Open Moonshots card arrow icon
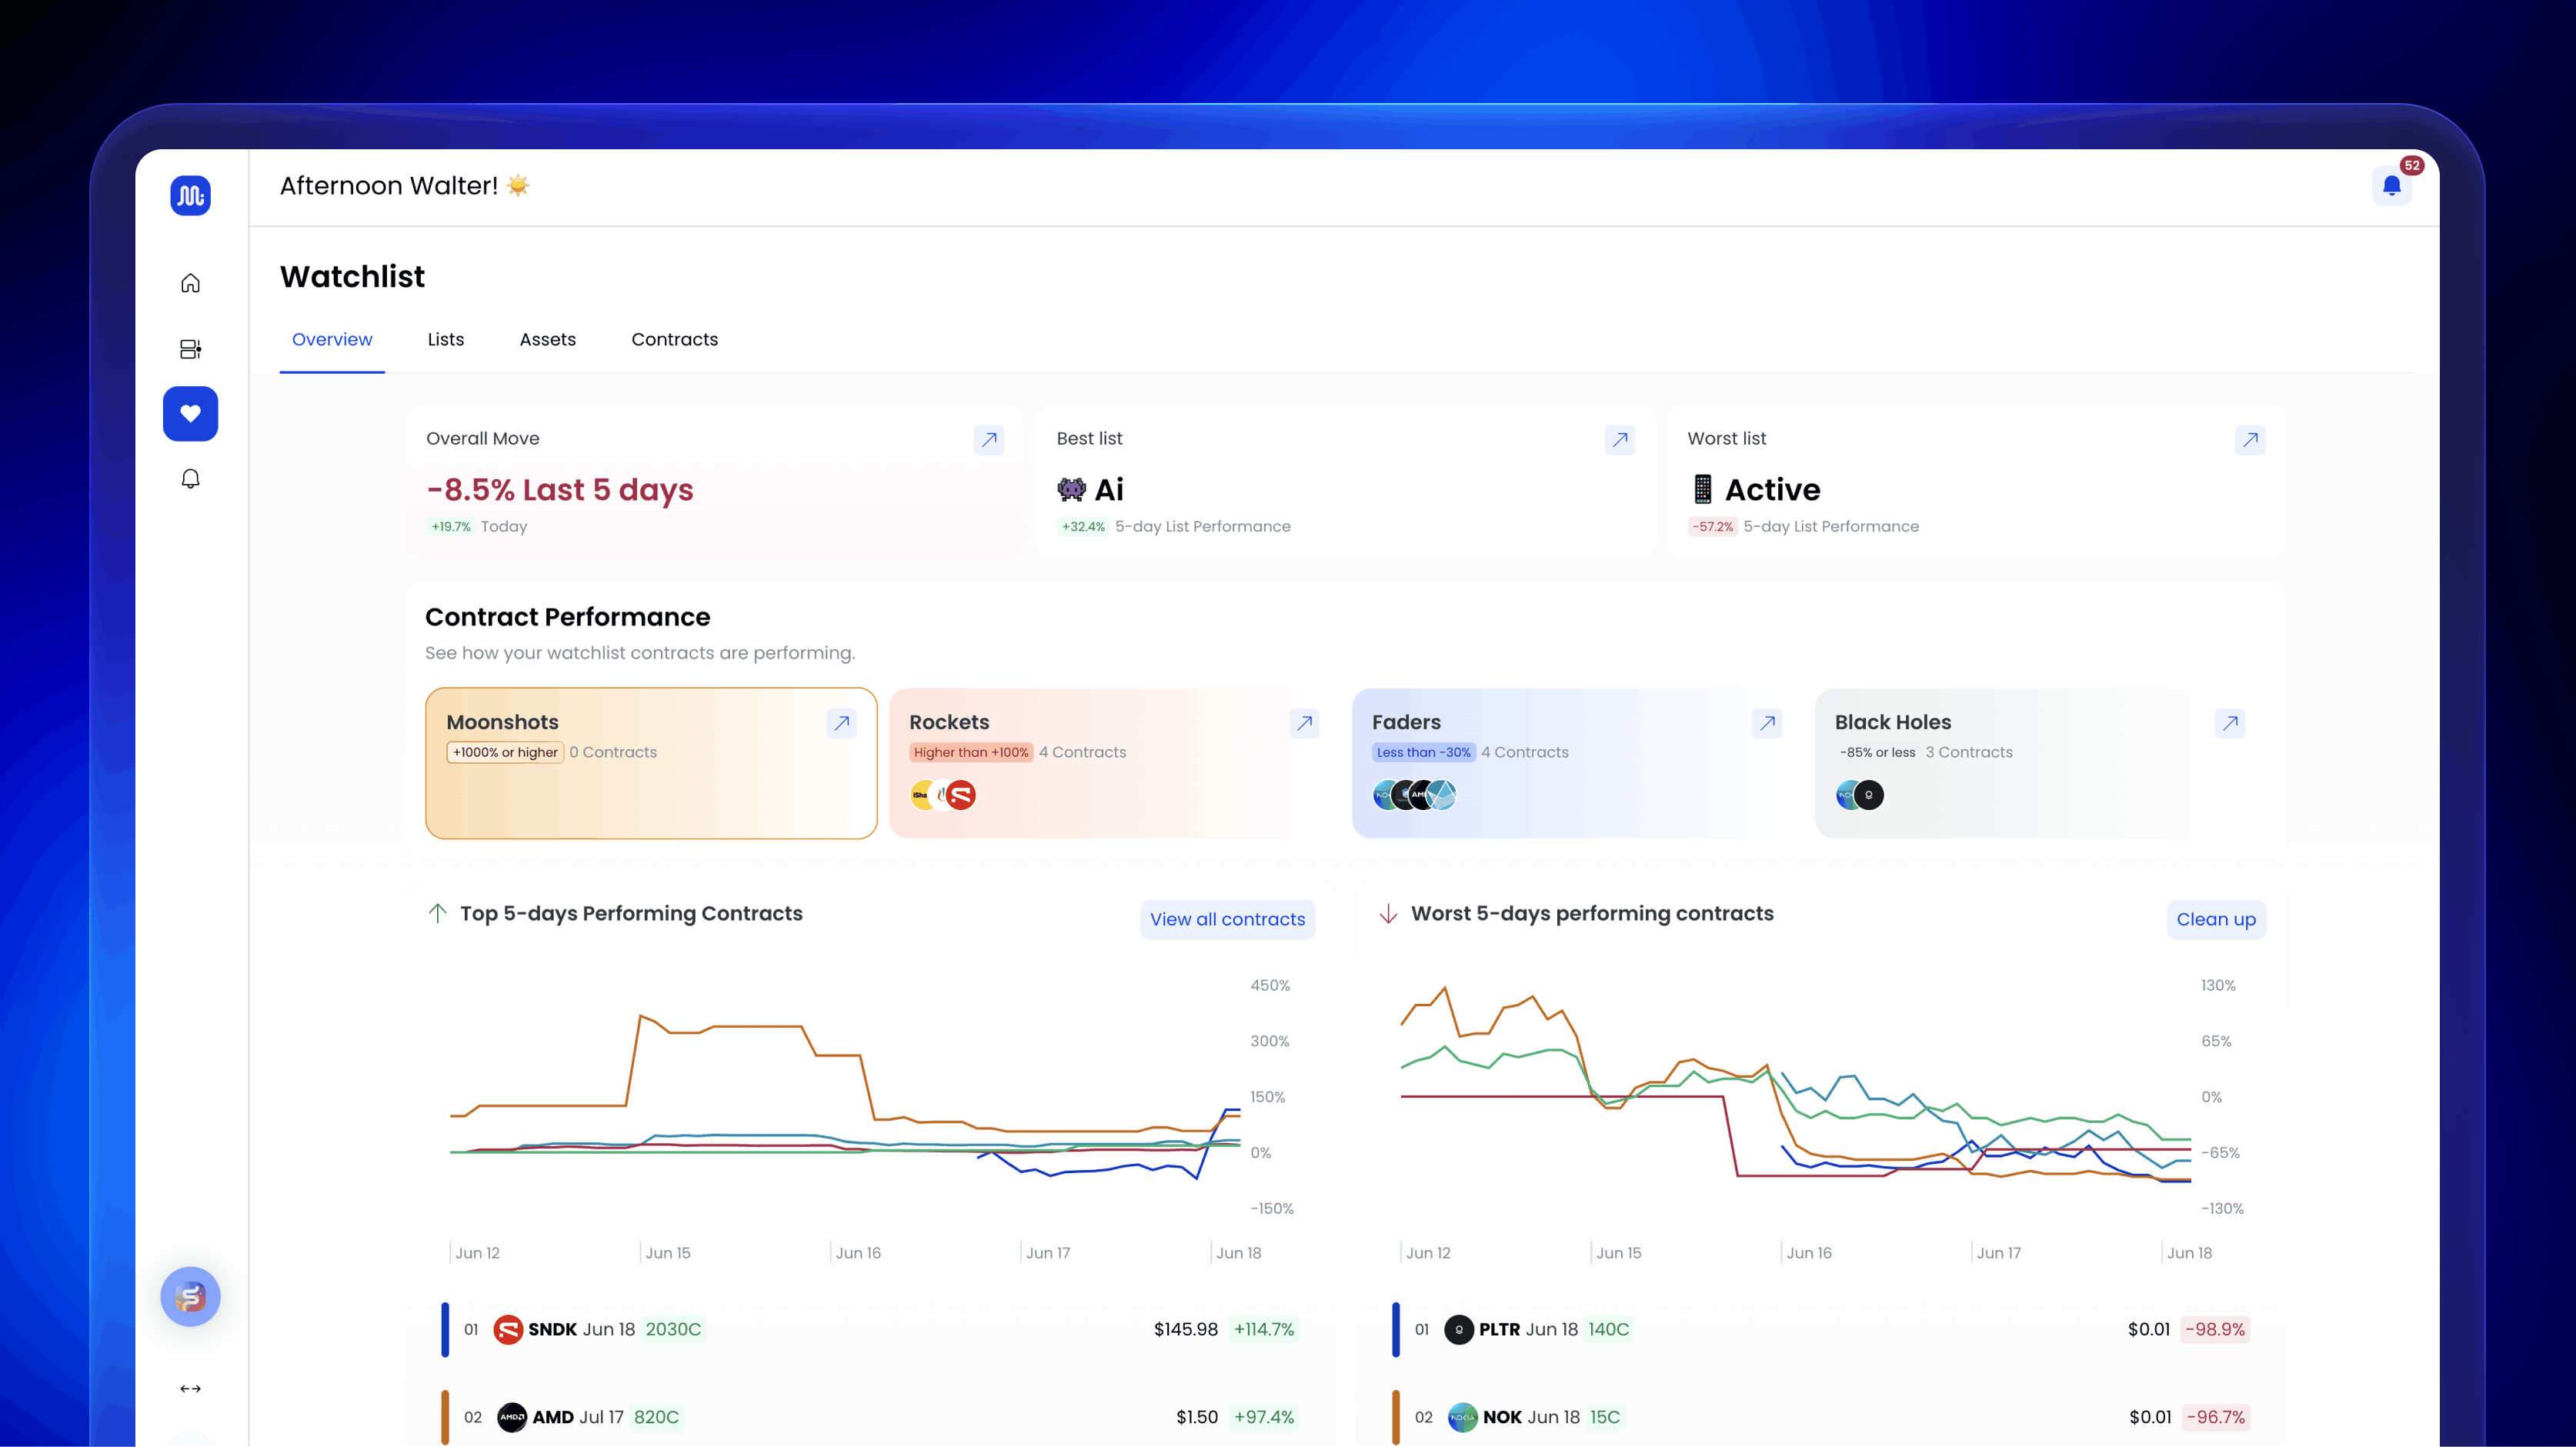 click(842, 723)
